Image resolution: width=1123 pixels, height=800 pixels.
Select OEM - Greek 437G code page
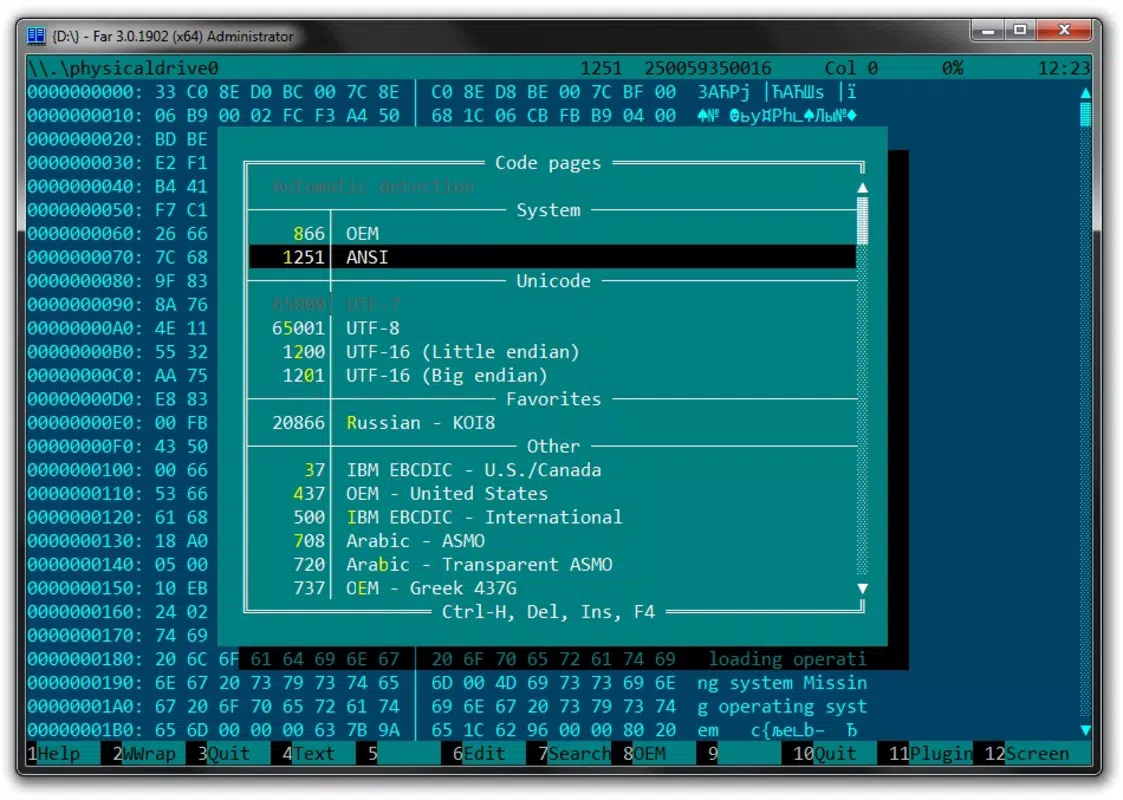point(552,588)
